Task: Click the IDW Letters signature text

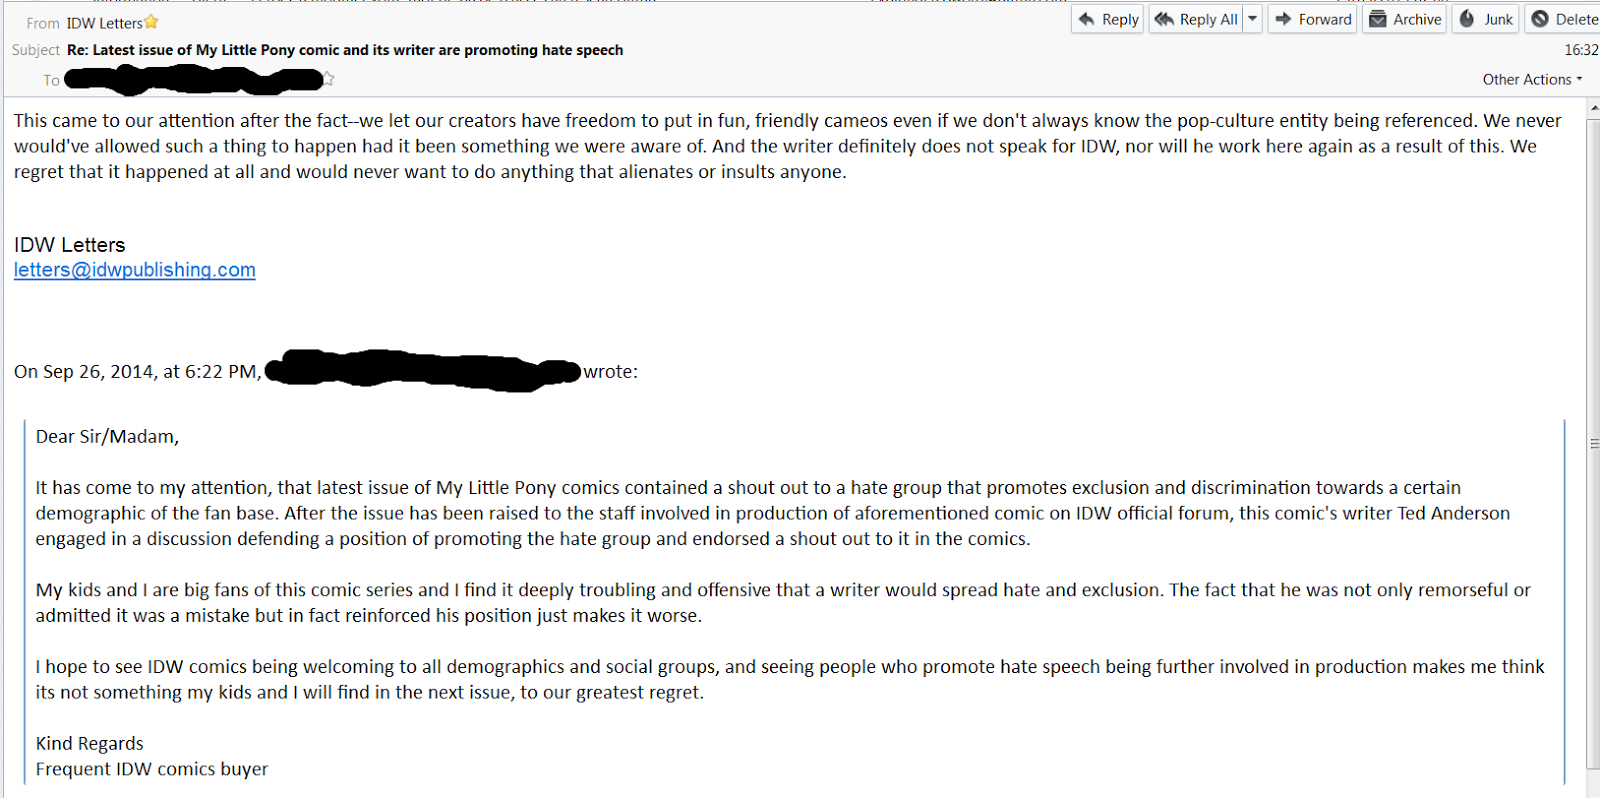Action: pyautogui.click(x=70, y=245)
